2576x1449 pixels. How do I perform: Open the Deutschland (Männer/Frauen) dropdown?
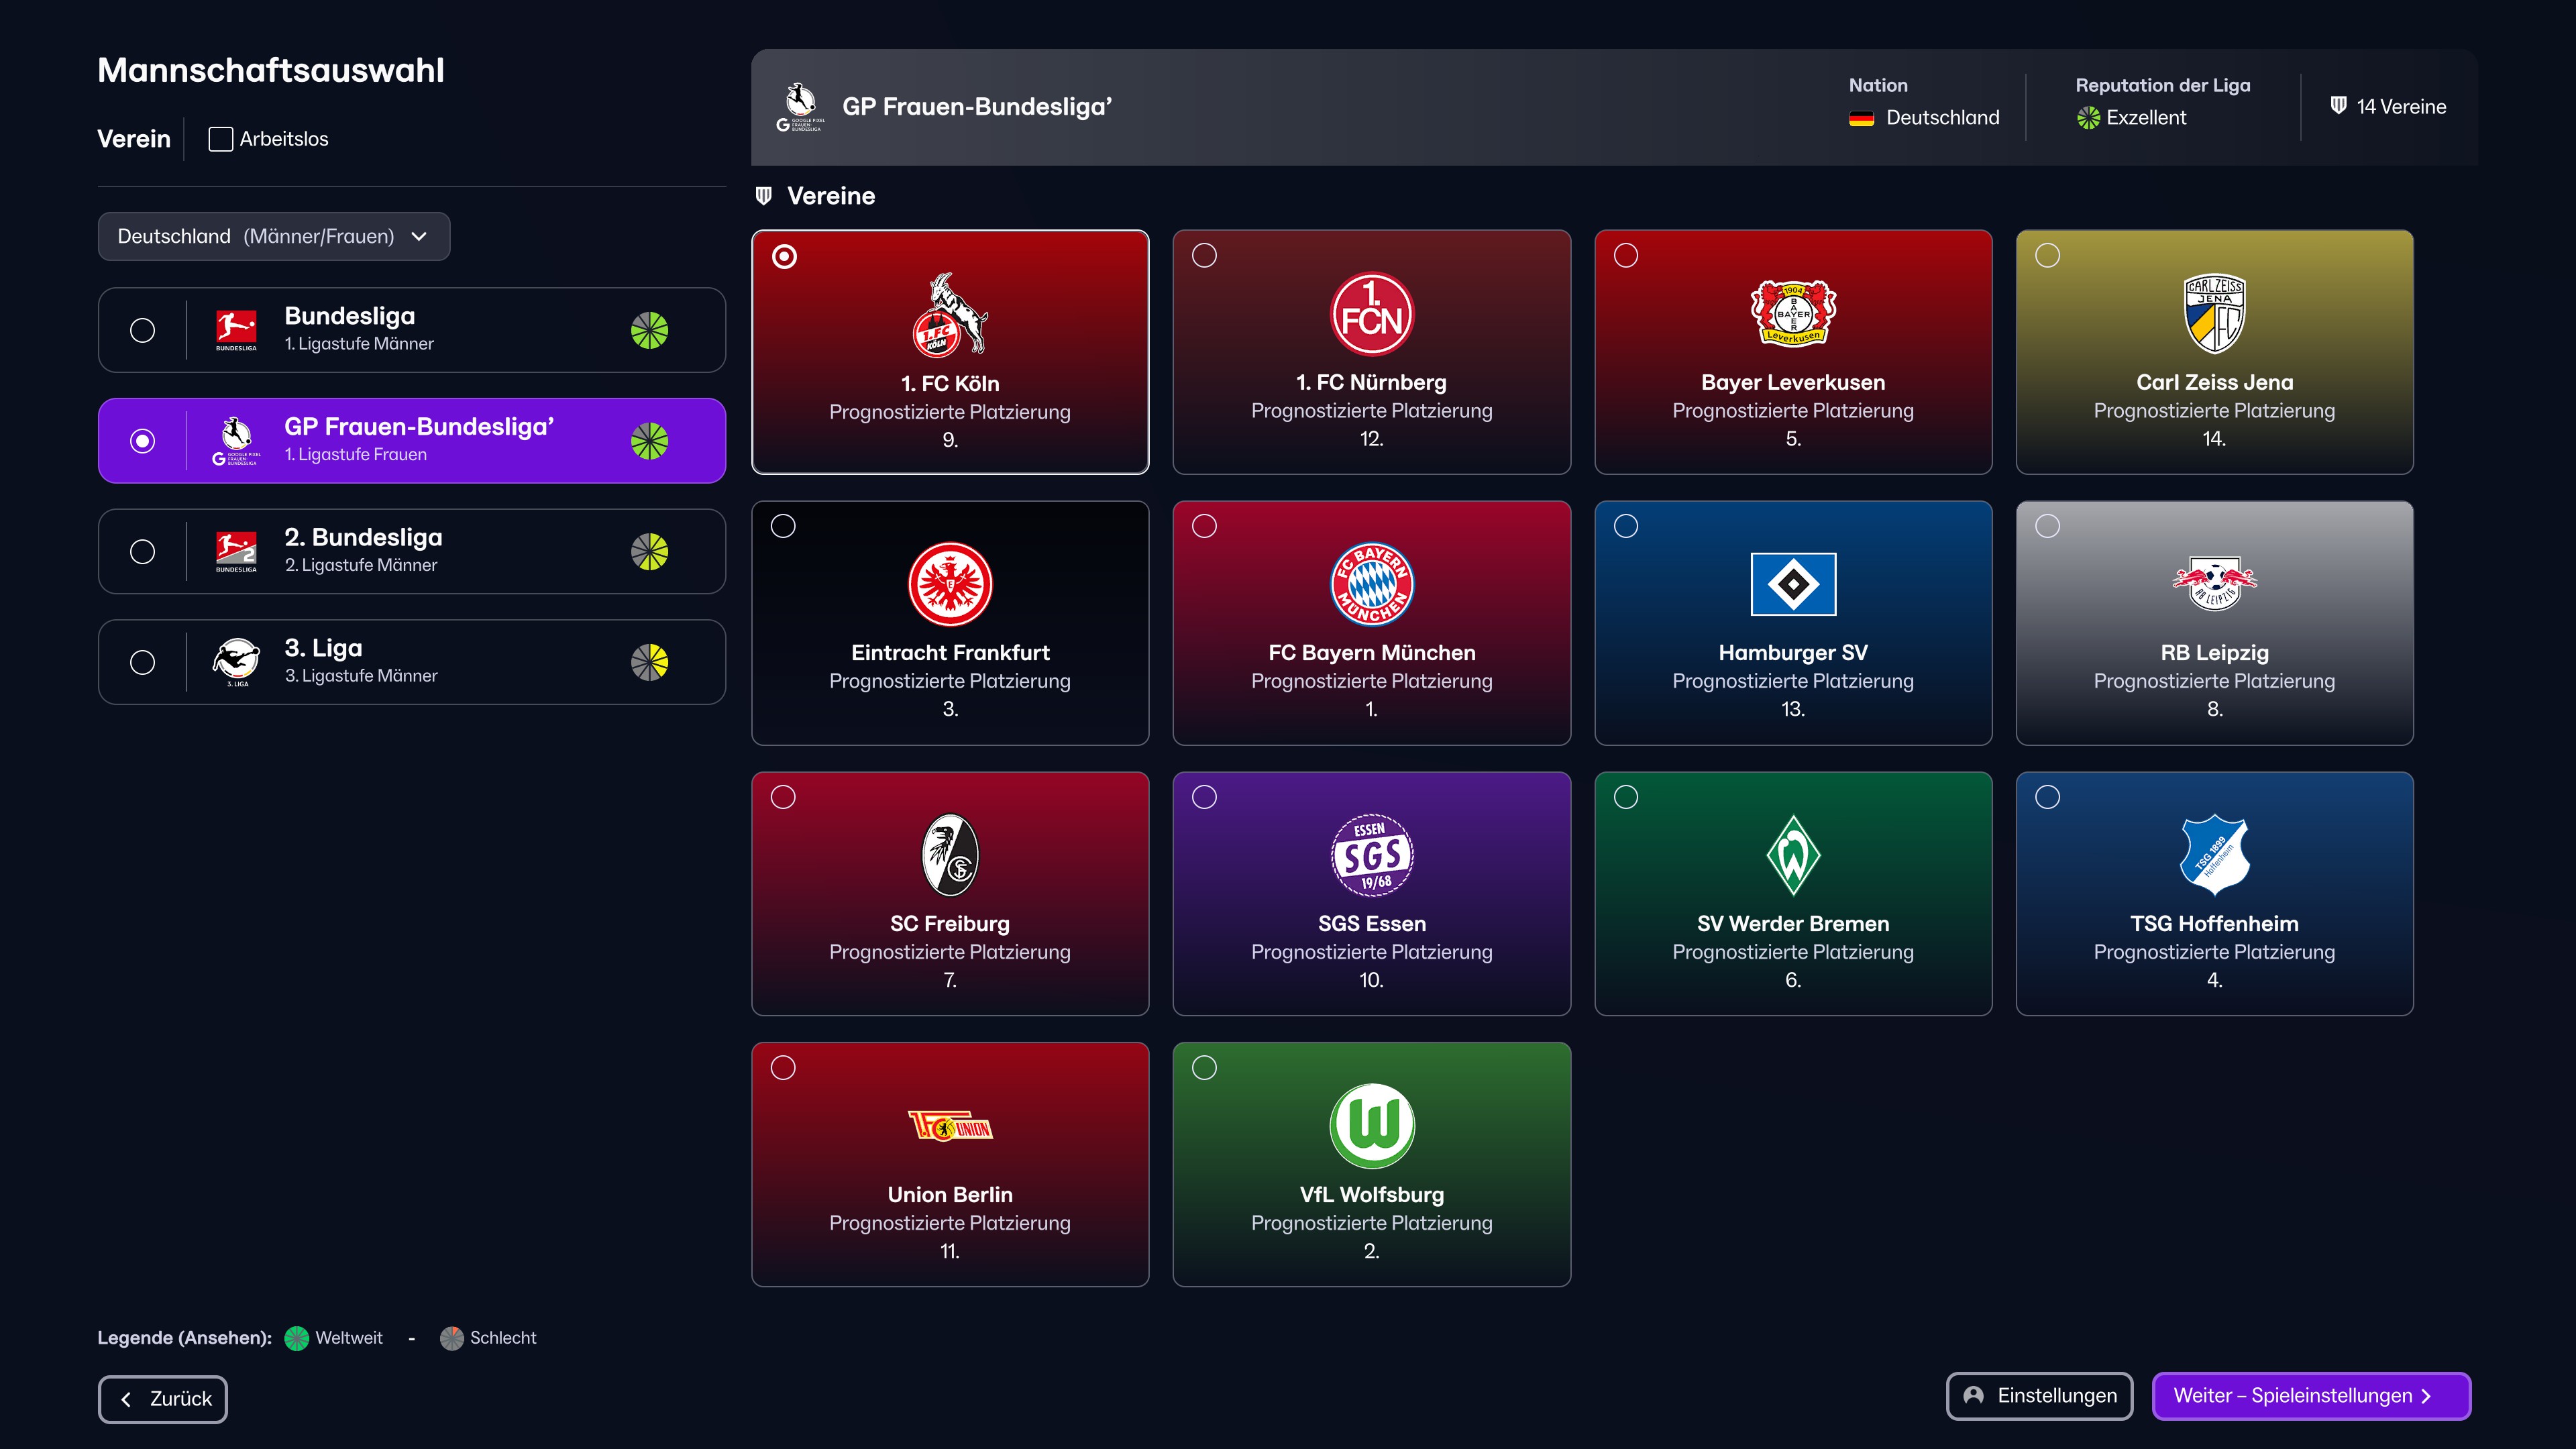point(273,237)
